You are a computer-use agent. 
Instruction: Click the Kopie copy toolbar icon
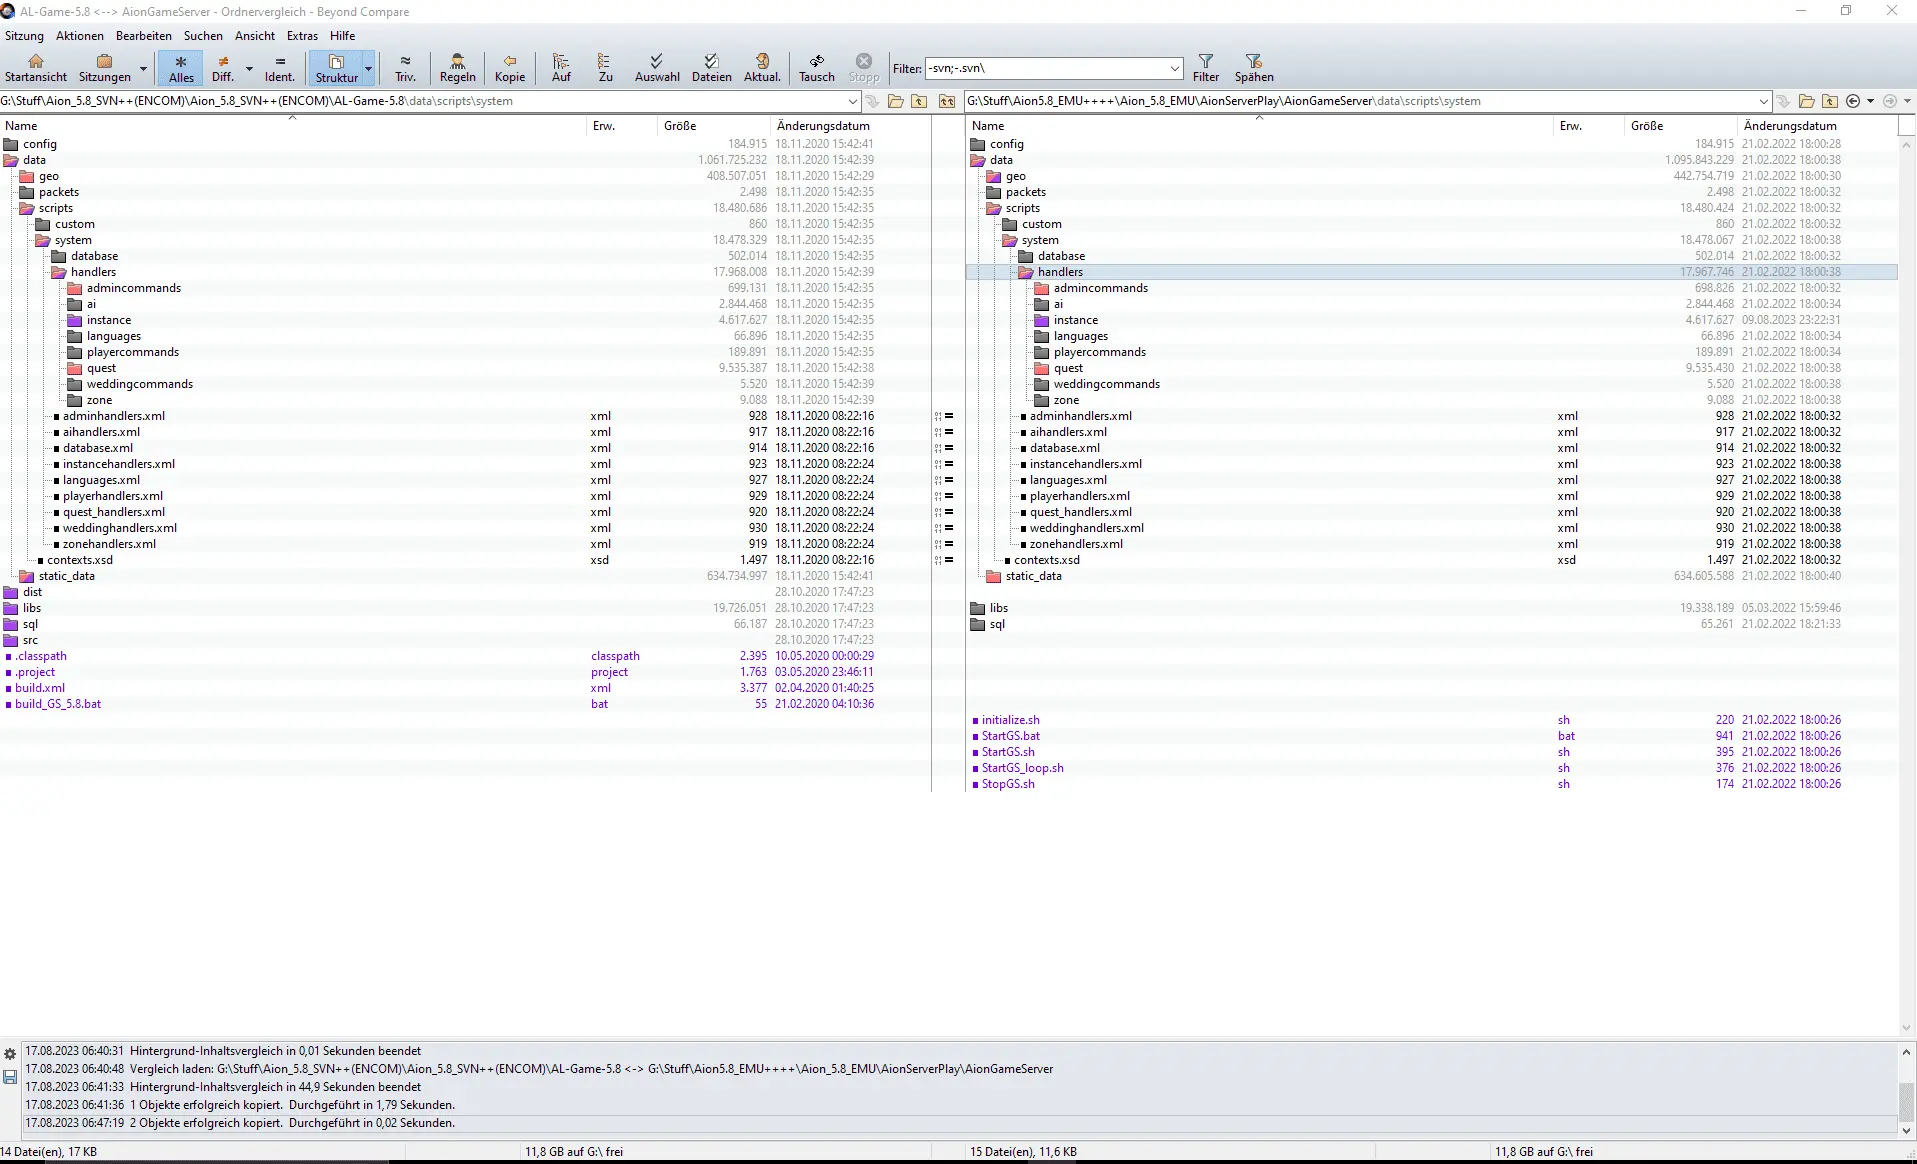[510, 68]
